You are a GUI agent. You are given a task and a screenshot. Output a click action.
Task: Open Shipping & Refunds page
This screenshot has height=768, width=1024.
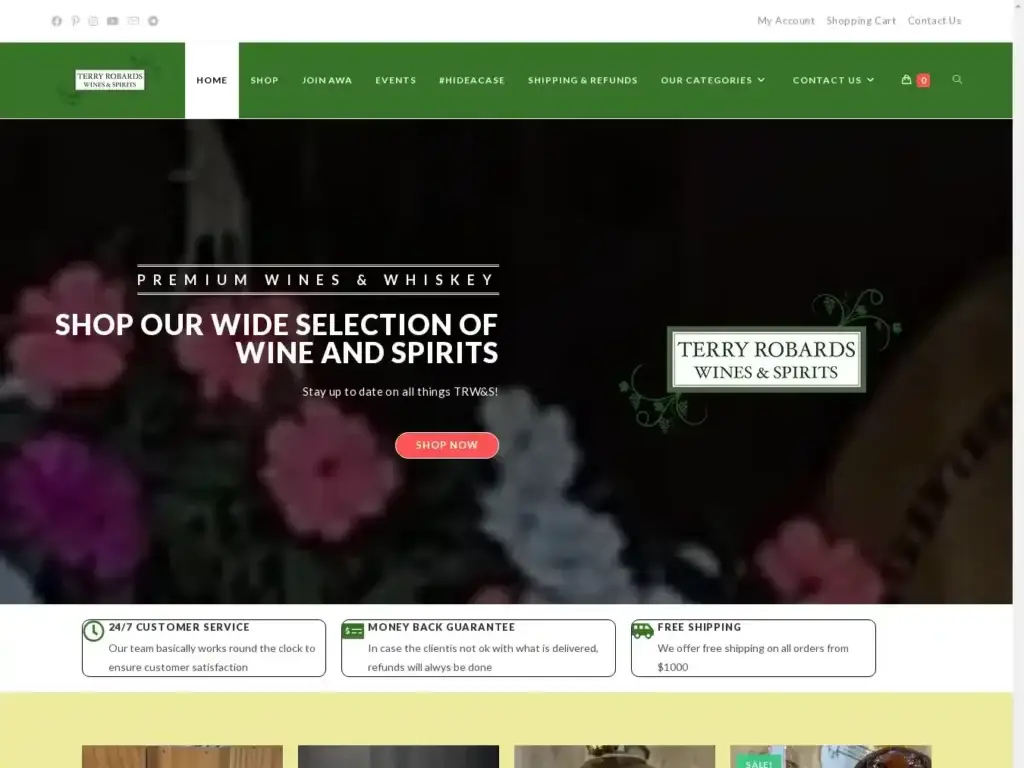coord(582,80)
